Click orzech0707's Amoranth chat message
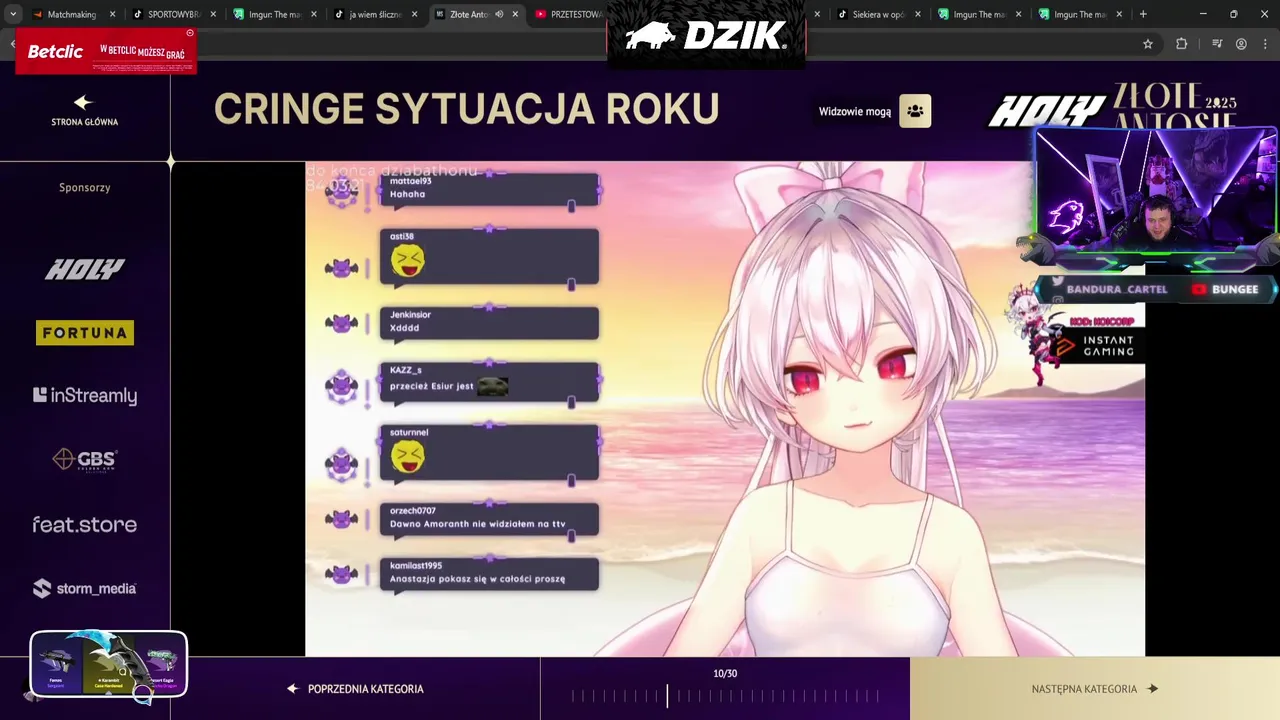 point(489,519)
